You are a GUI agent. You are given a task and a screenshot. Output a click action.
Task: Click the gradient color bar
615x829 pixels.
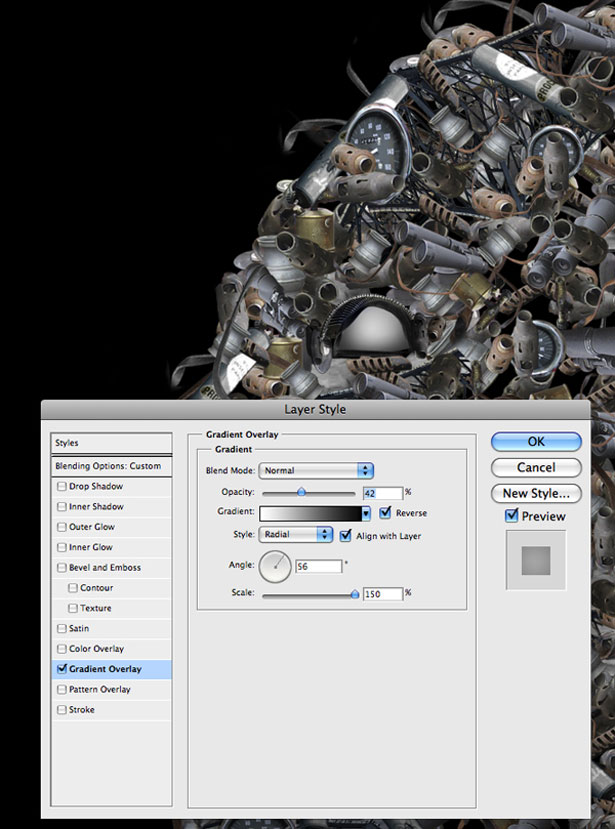pos(310,513)
